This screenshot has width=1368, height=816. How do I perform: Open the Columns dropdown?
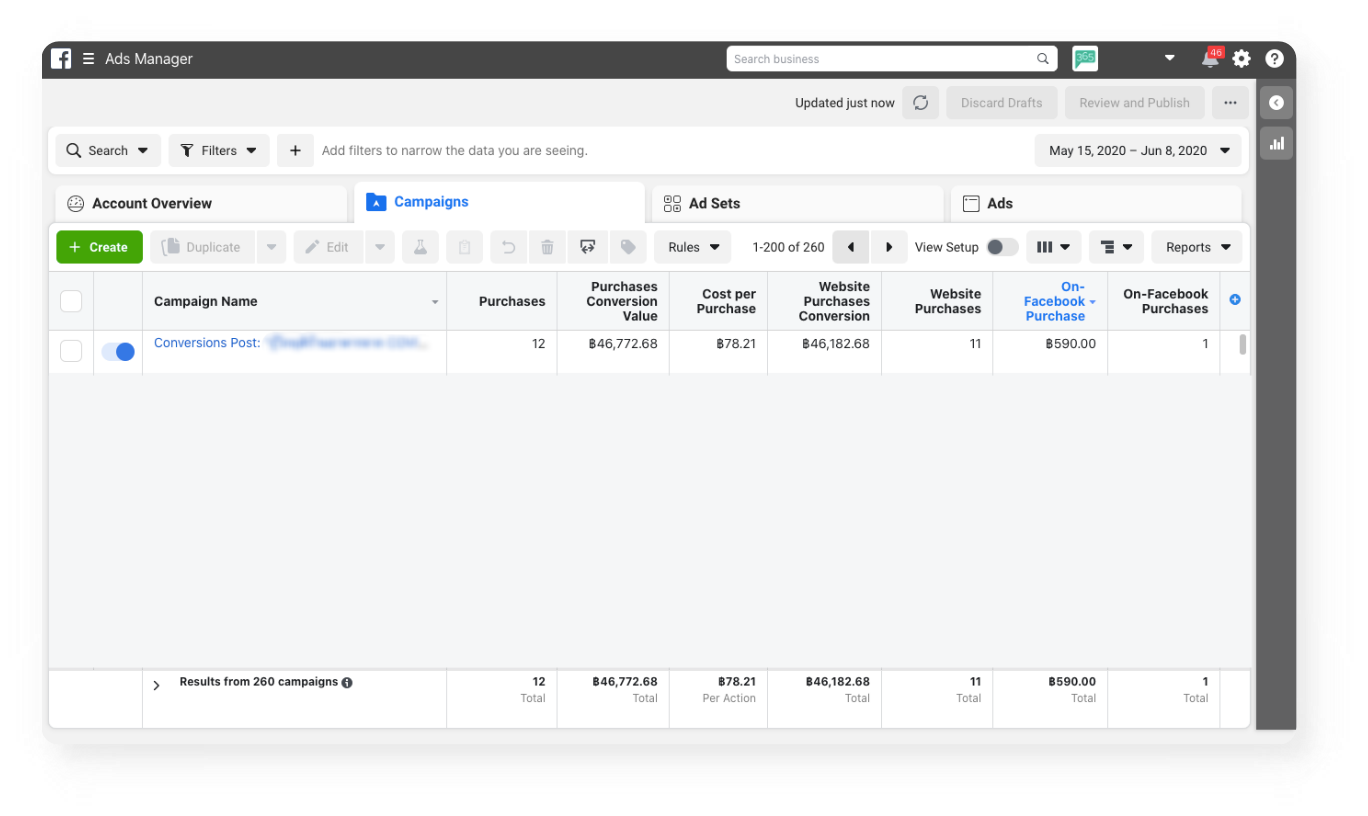point(1053,247)
